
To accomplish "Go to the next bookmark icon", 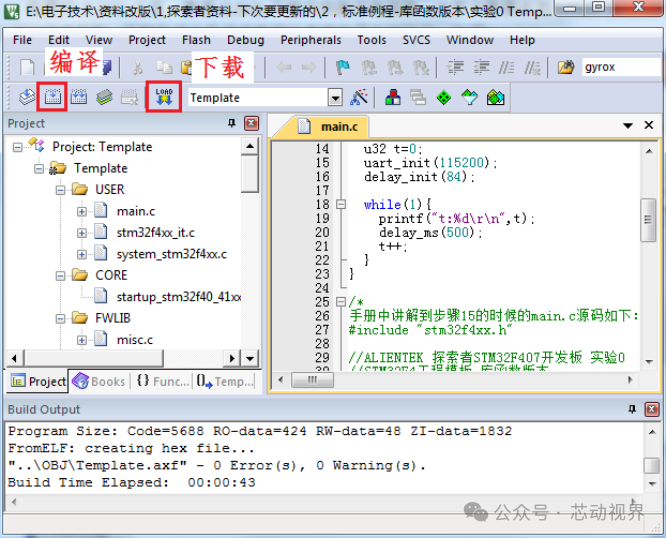I will tap(395, 67).
